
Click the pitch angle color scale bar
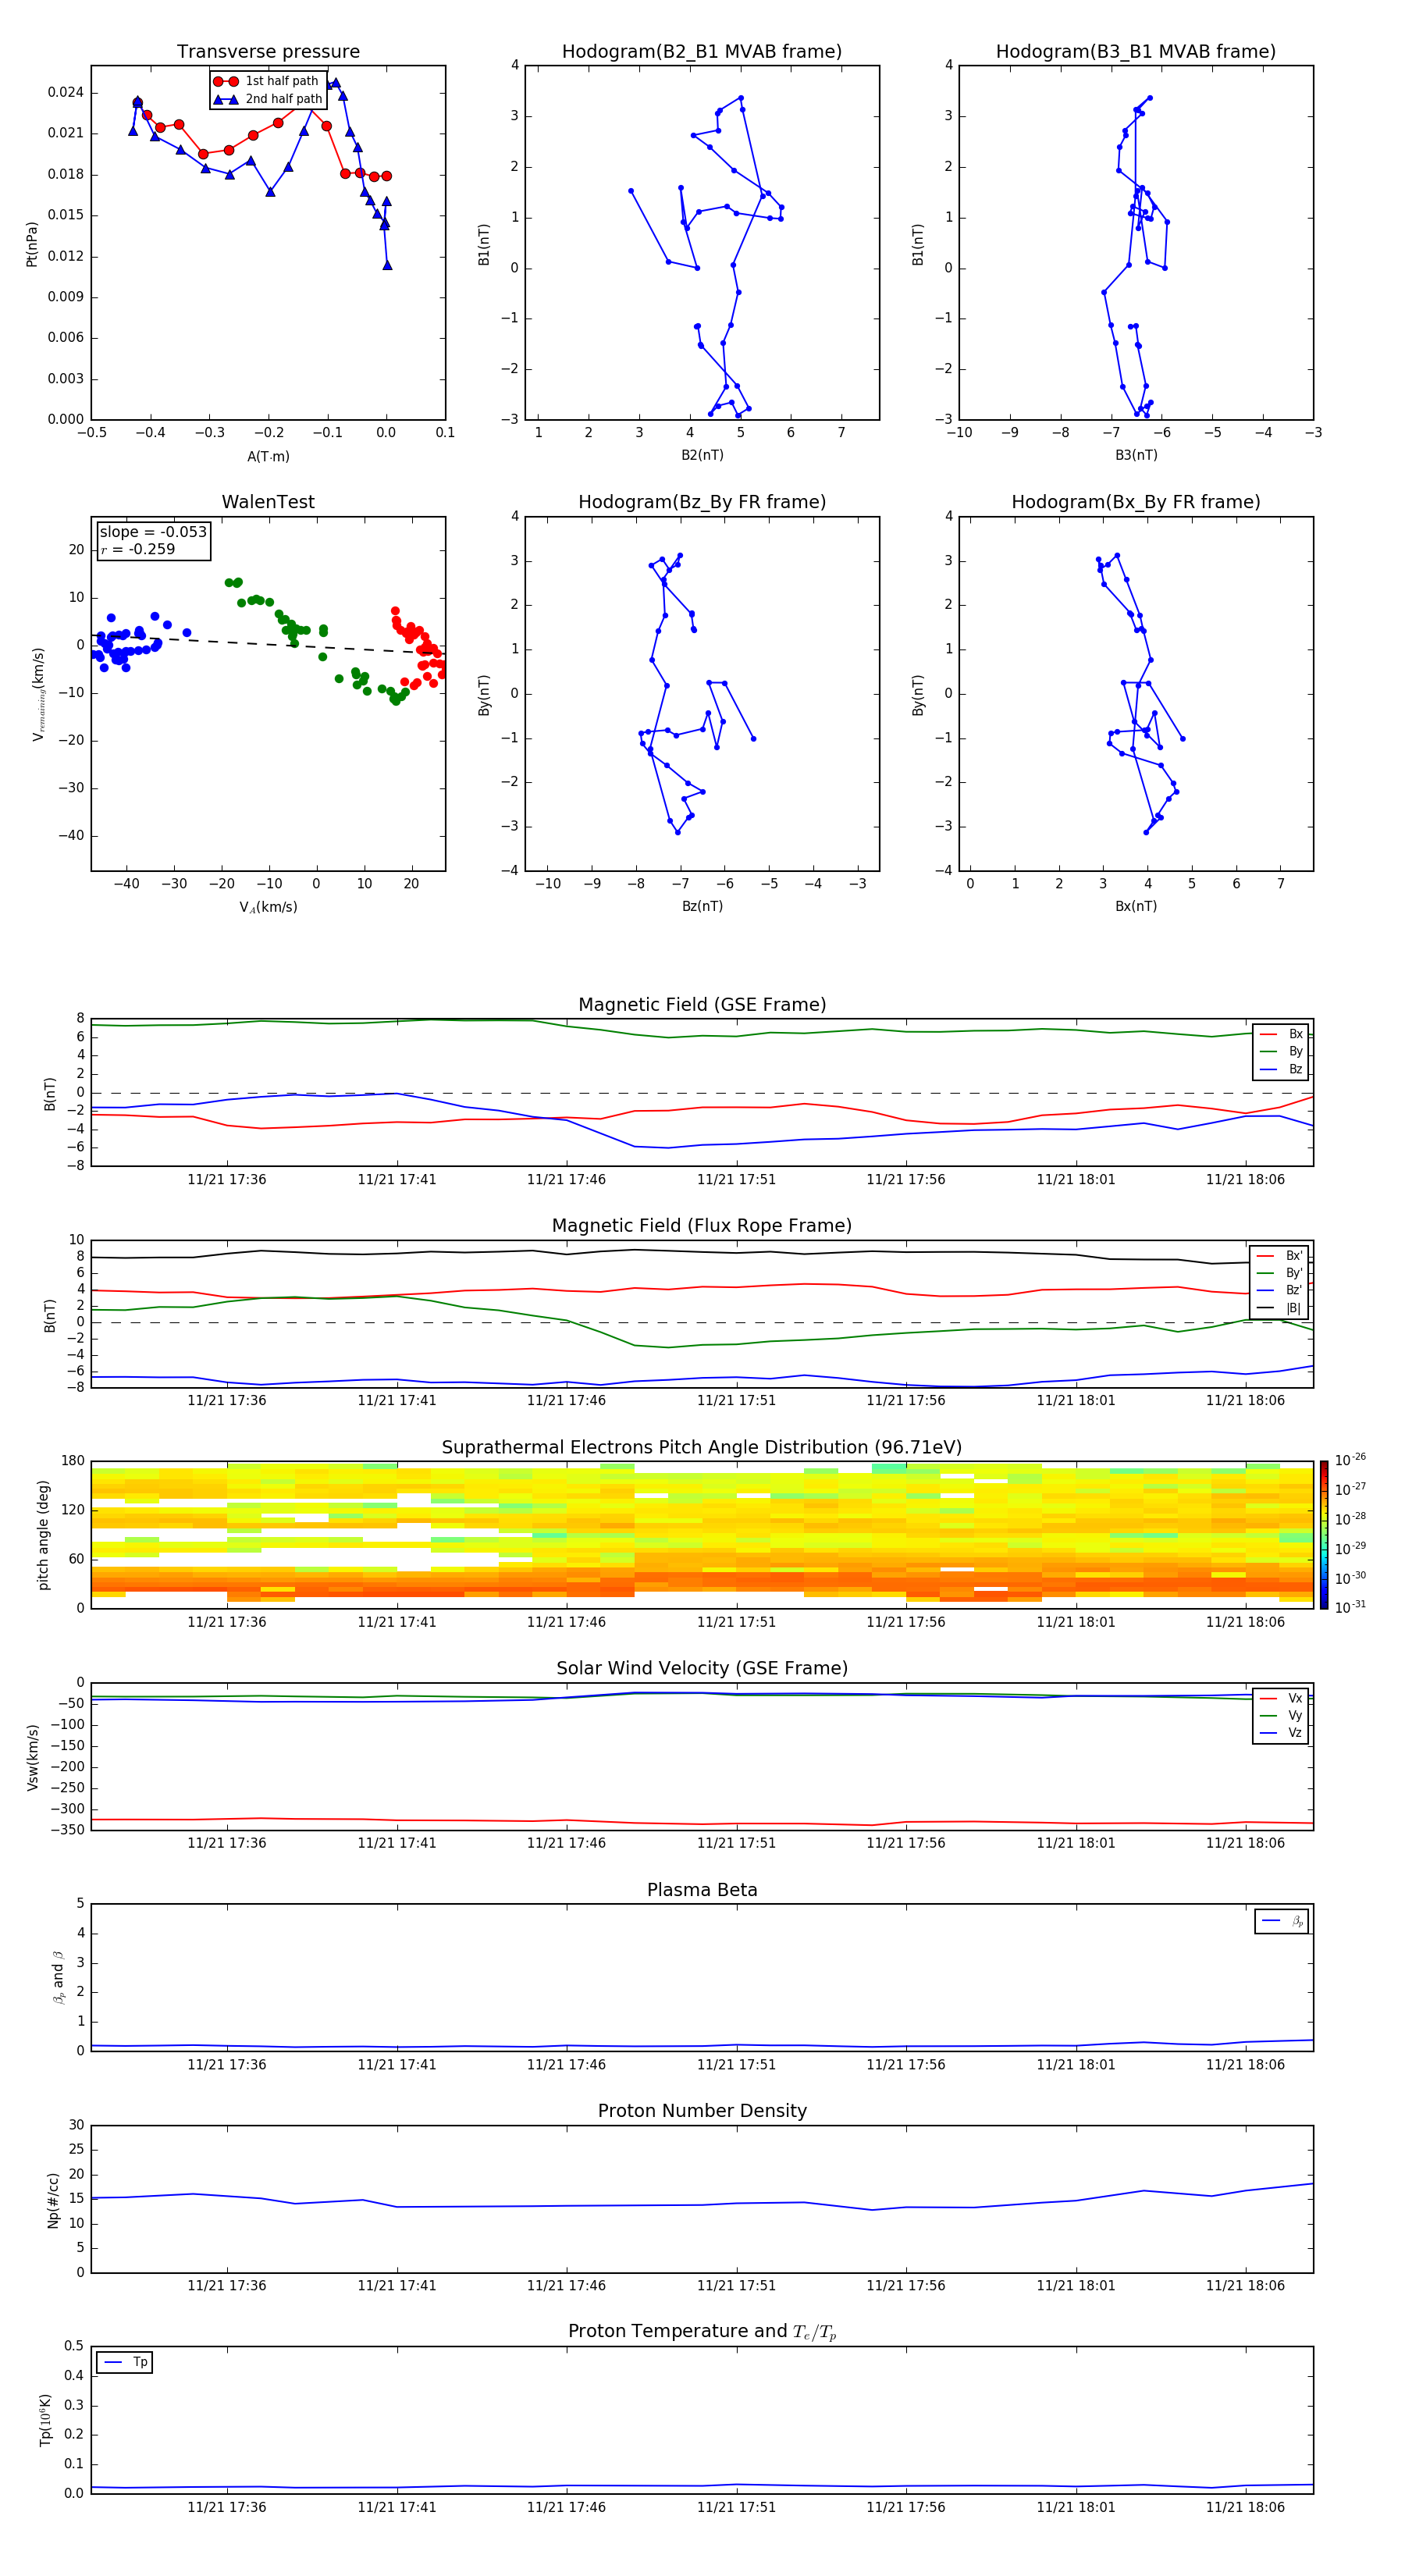click(x=1324, y=1535)
